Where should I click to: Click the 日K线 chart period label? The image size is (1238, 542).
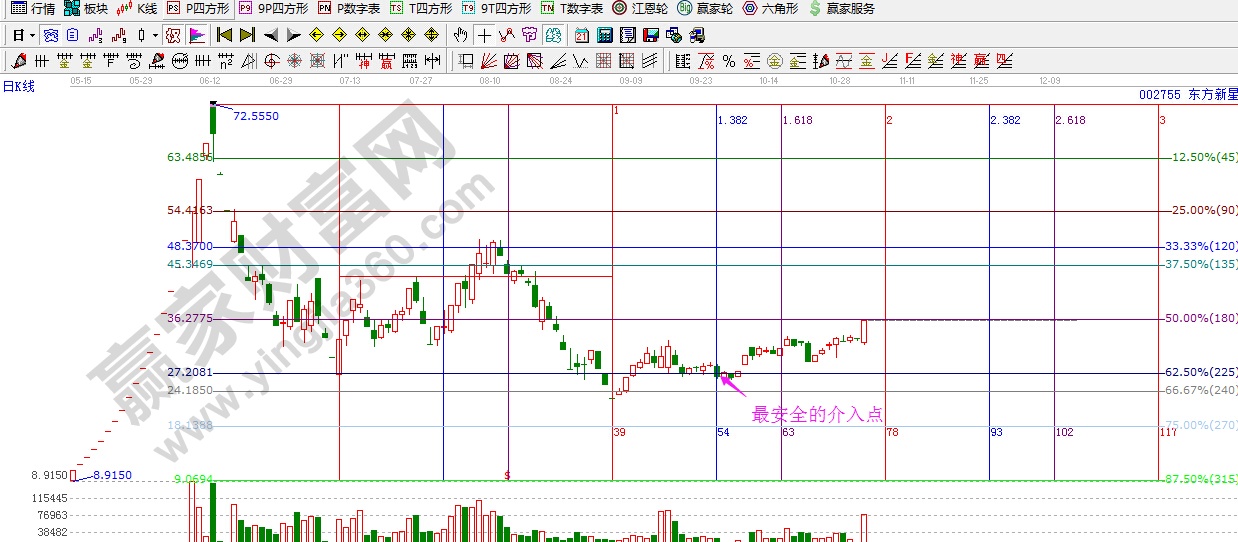18,86
